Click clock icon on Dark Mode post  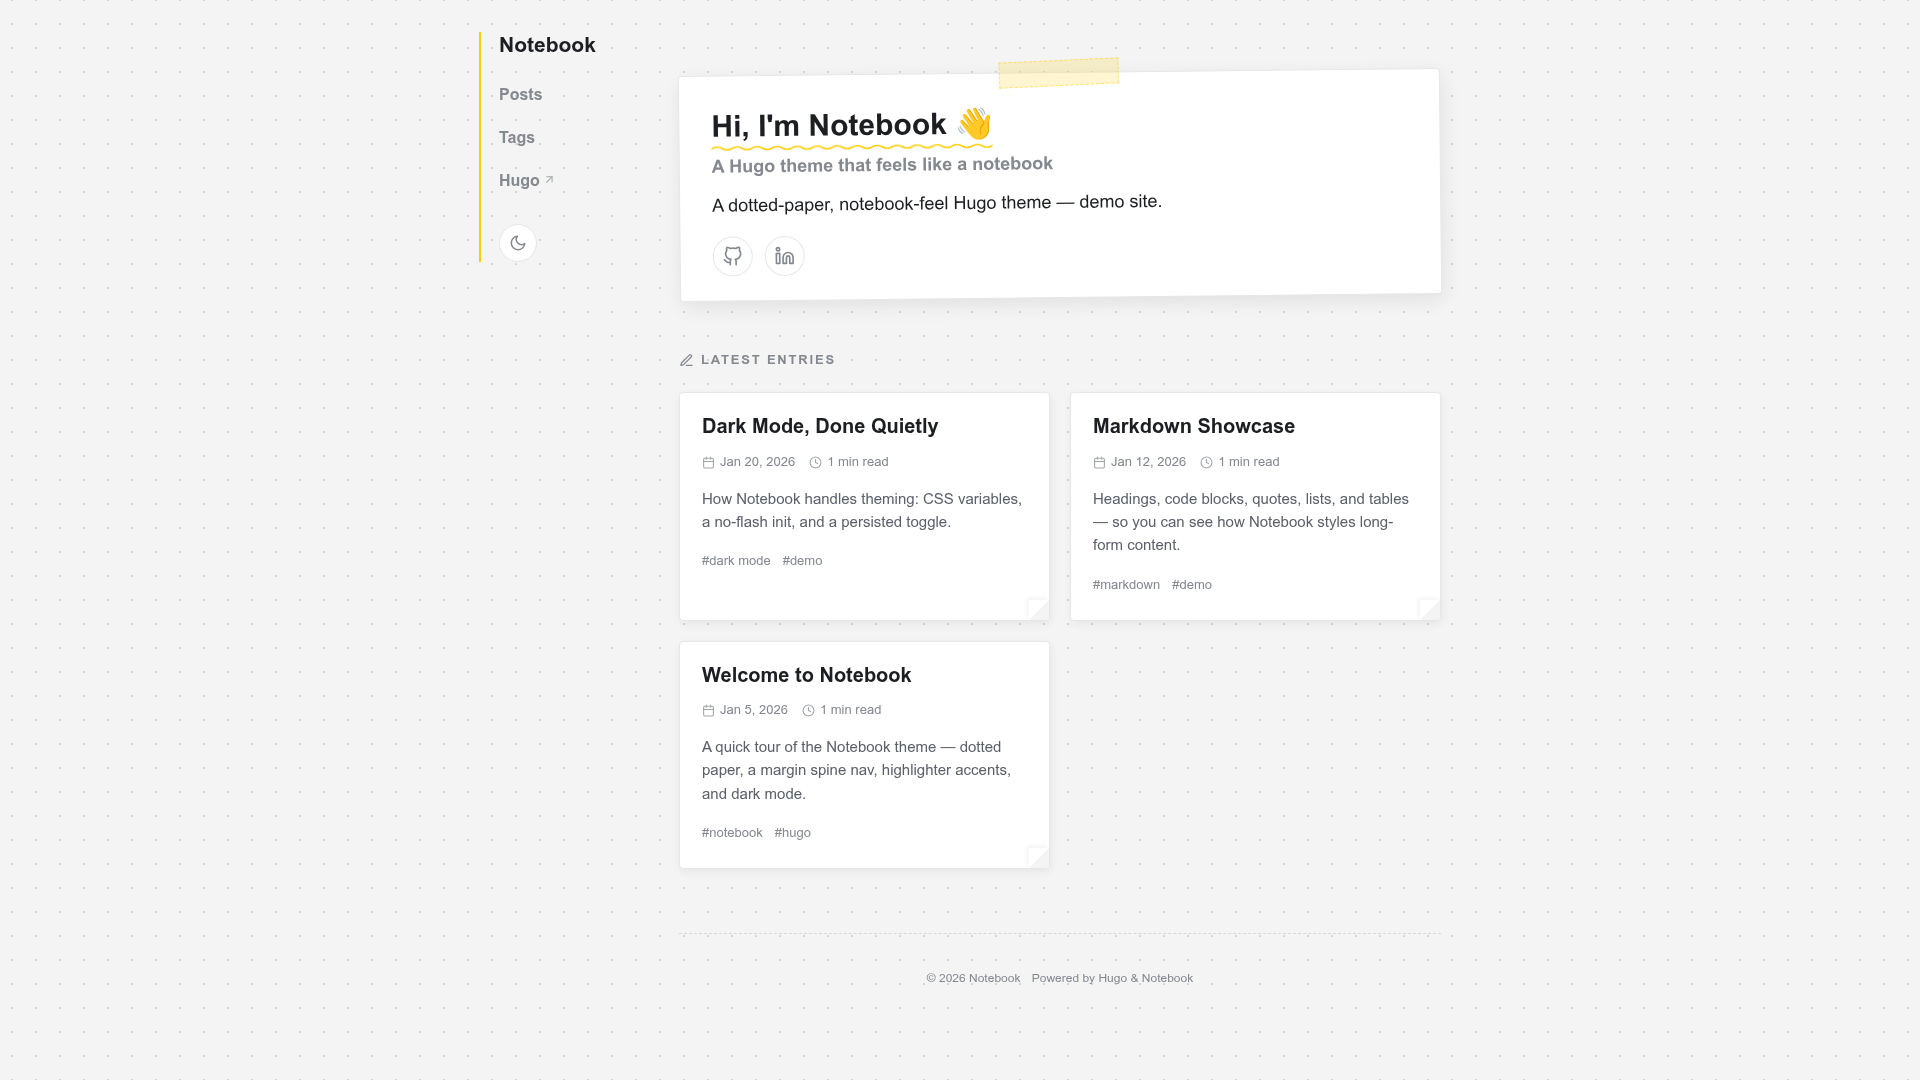tap(815, 462)
